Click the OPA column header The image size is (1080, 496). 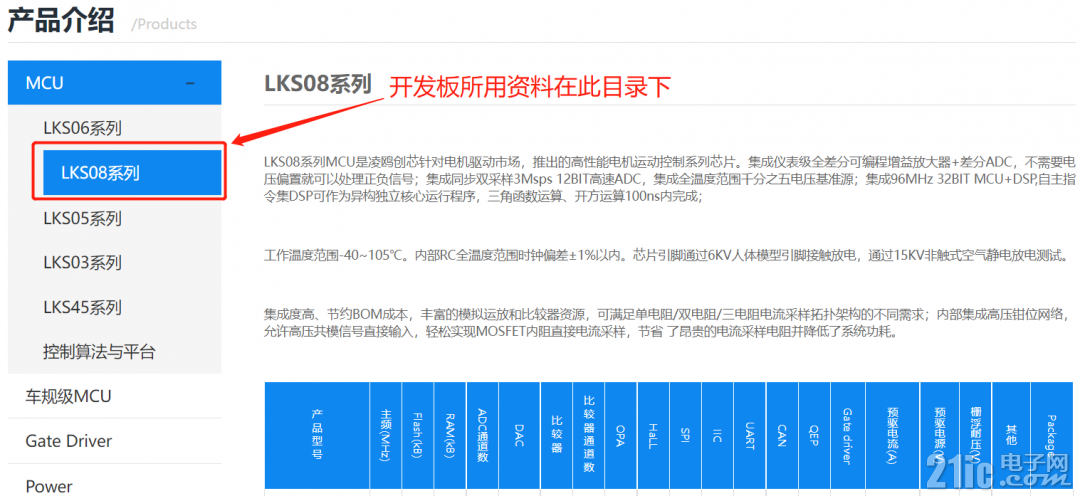621,435
